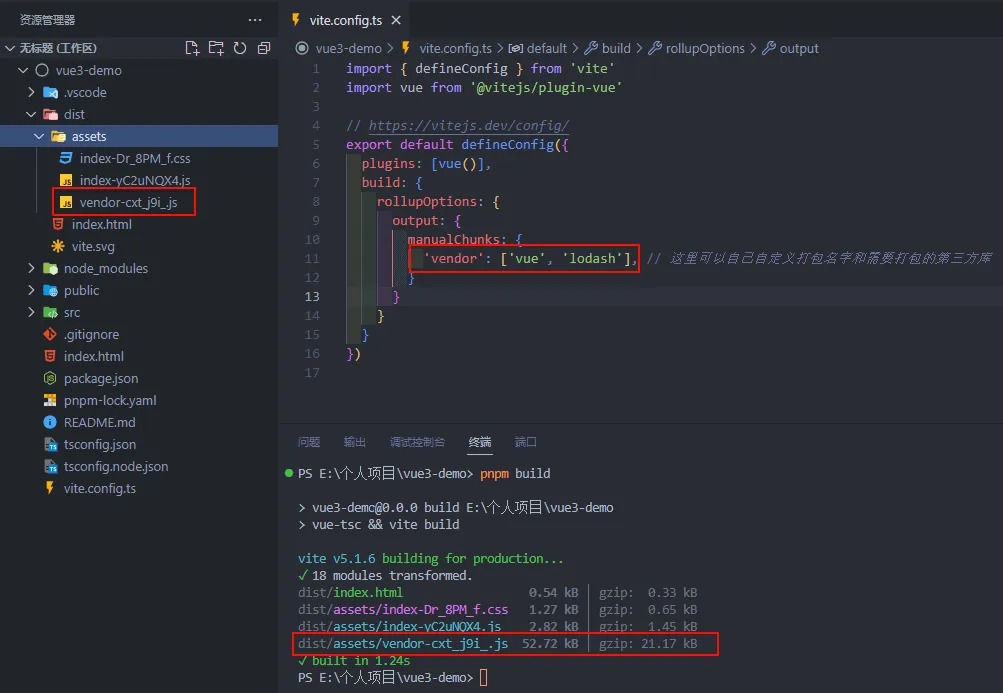This screenshot has width=1003, height=693.
Task: Click rollupOptions in the breadcrumb
Action: 705,49
